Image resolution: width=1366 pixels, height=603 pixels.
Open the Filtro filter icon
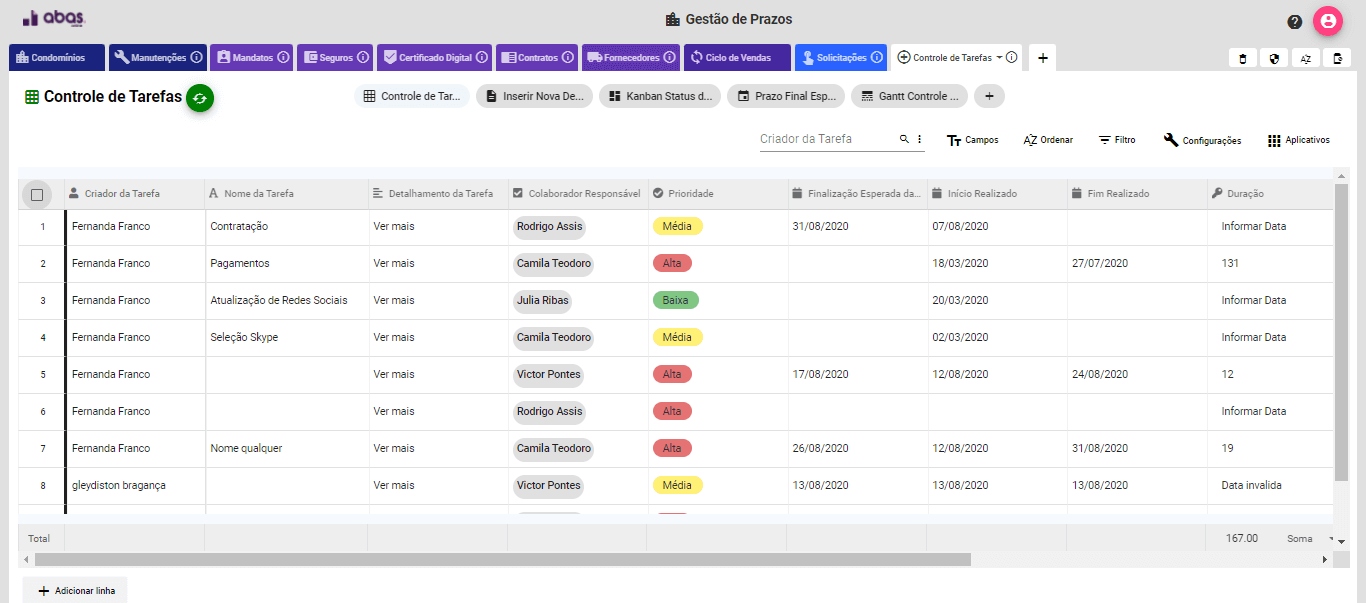pos(1104,140)
